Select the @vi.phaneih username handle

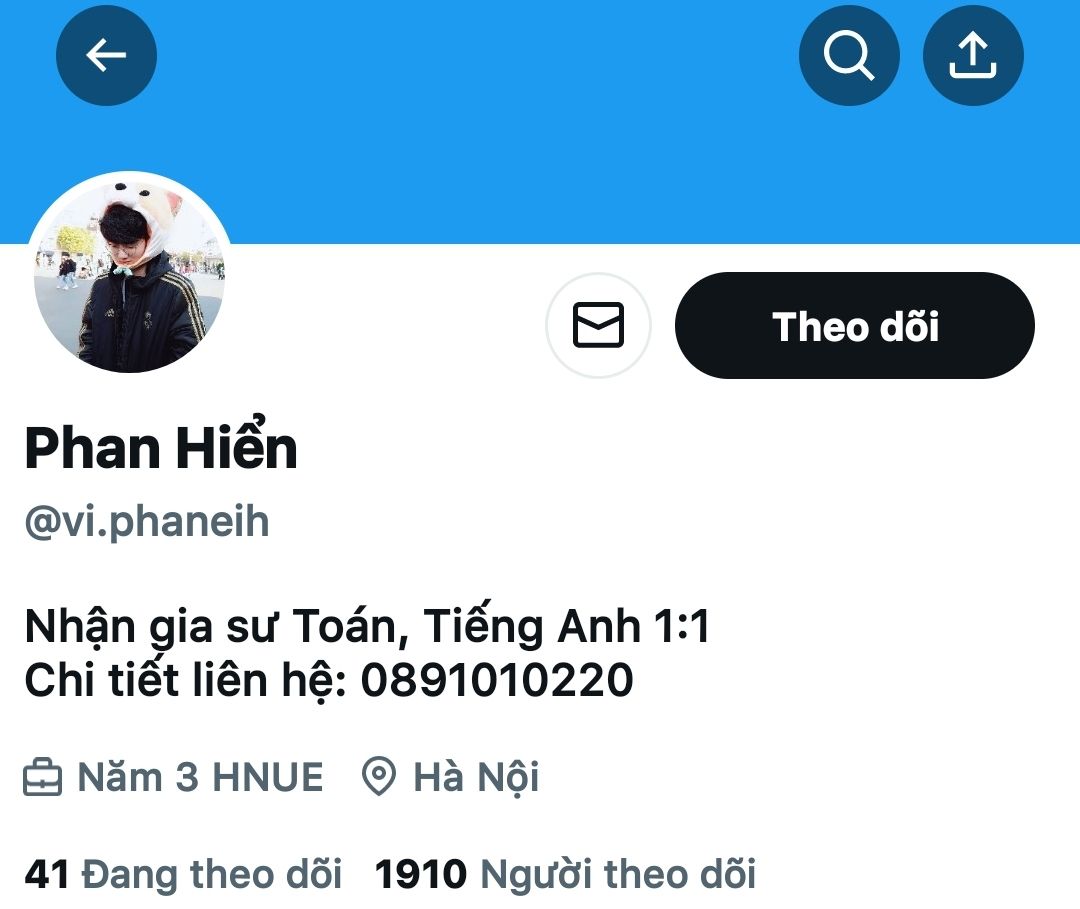tap(147, 521)
